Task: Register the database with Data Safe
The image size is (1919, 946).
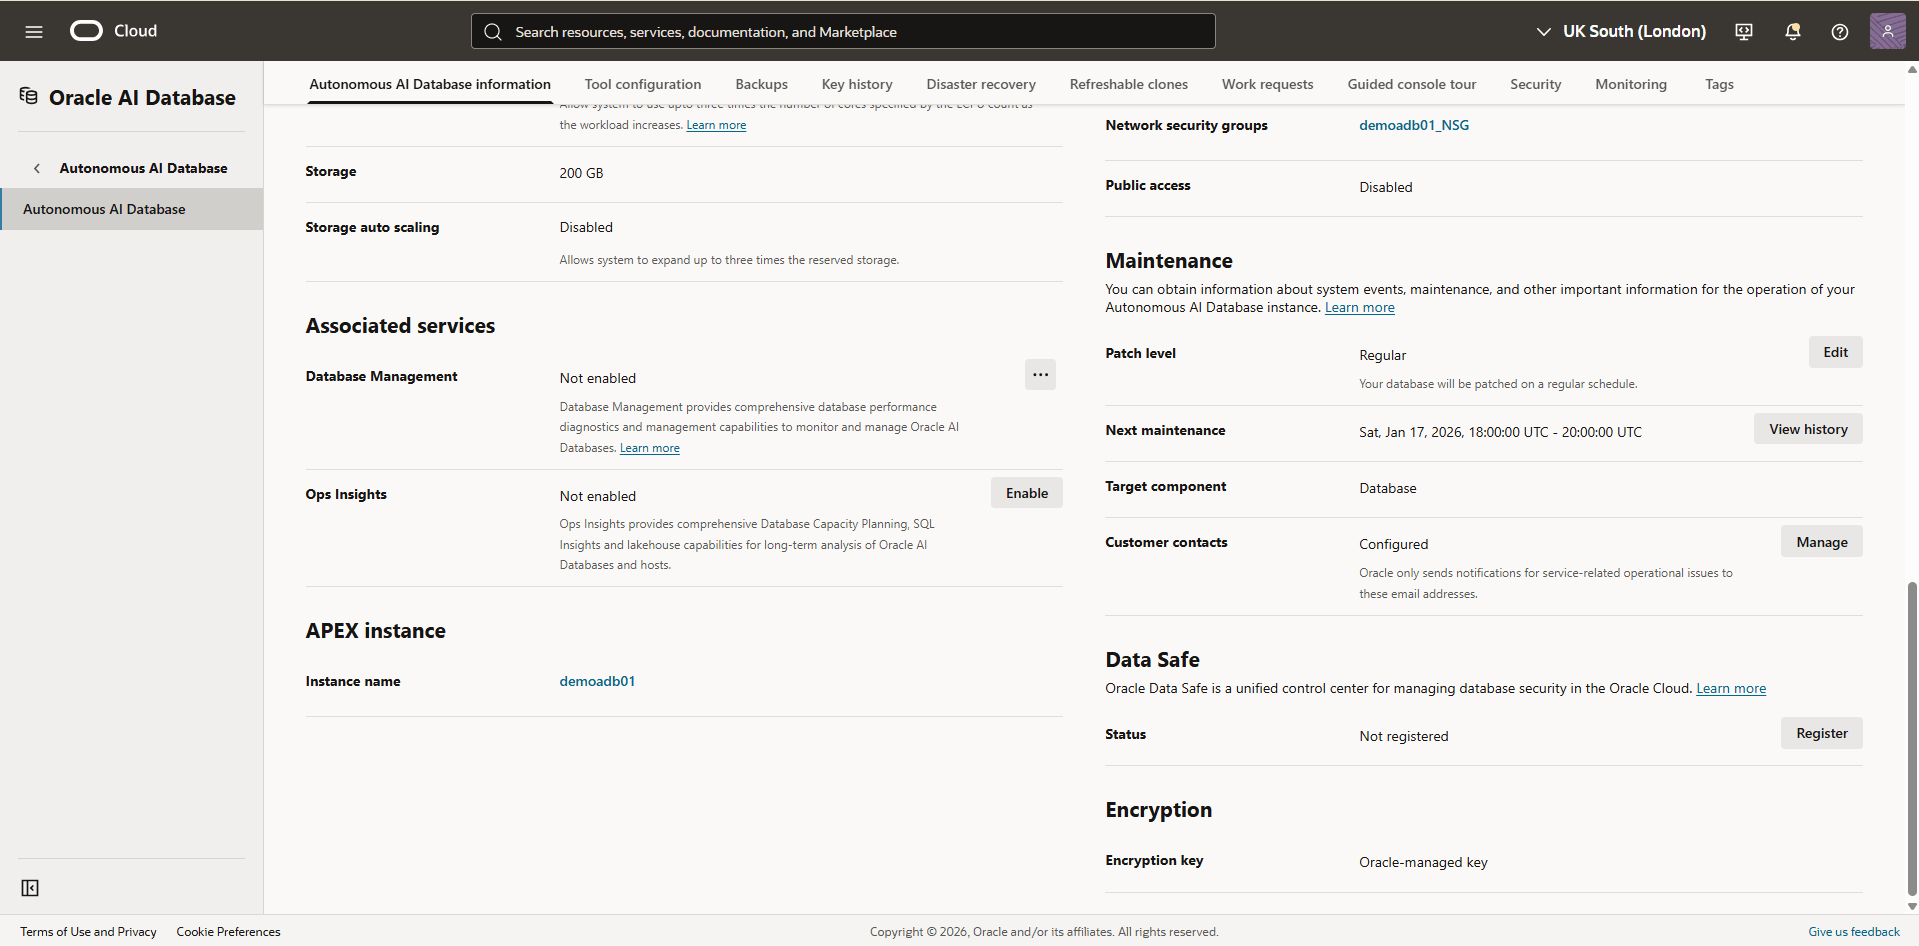Action: pyautogui.click(x=1821, y=732)
